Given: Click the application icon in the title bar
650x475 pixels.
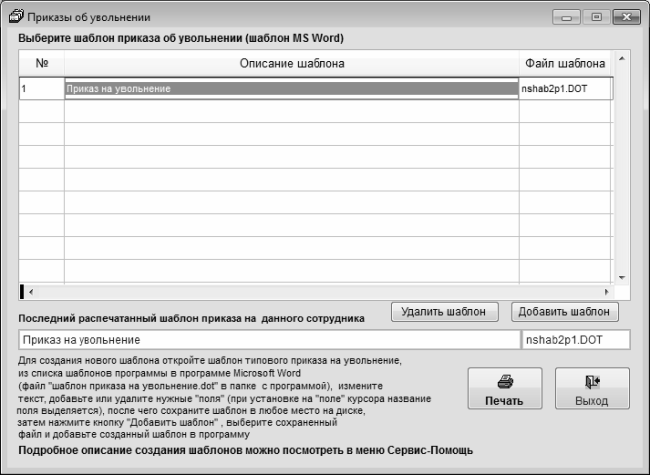Looking at the screenshot, I should 14,18.
